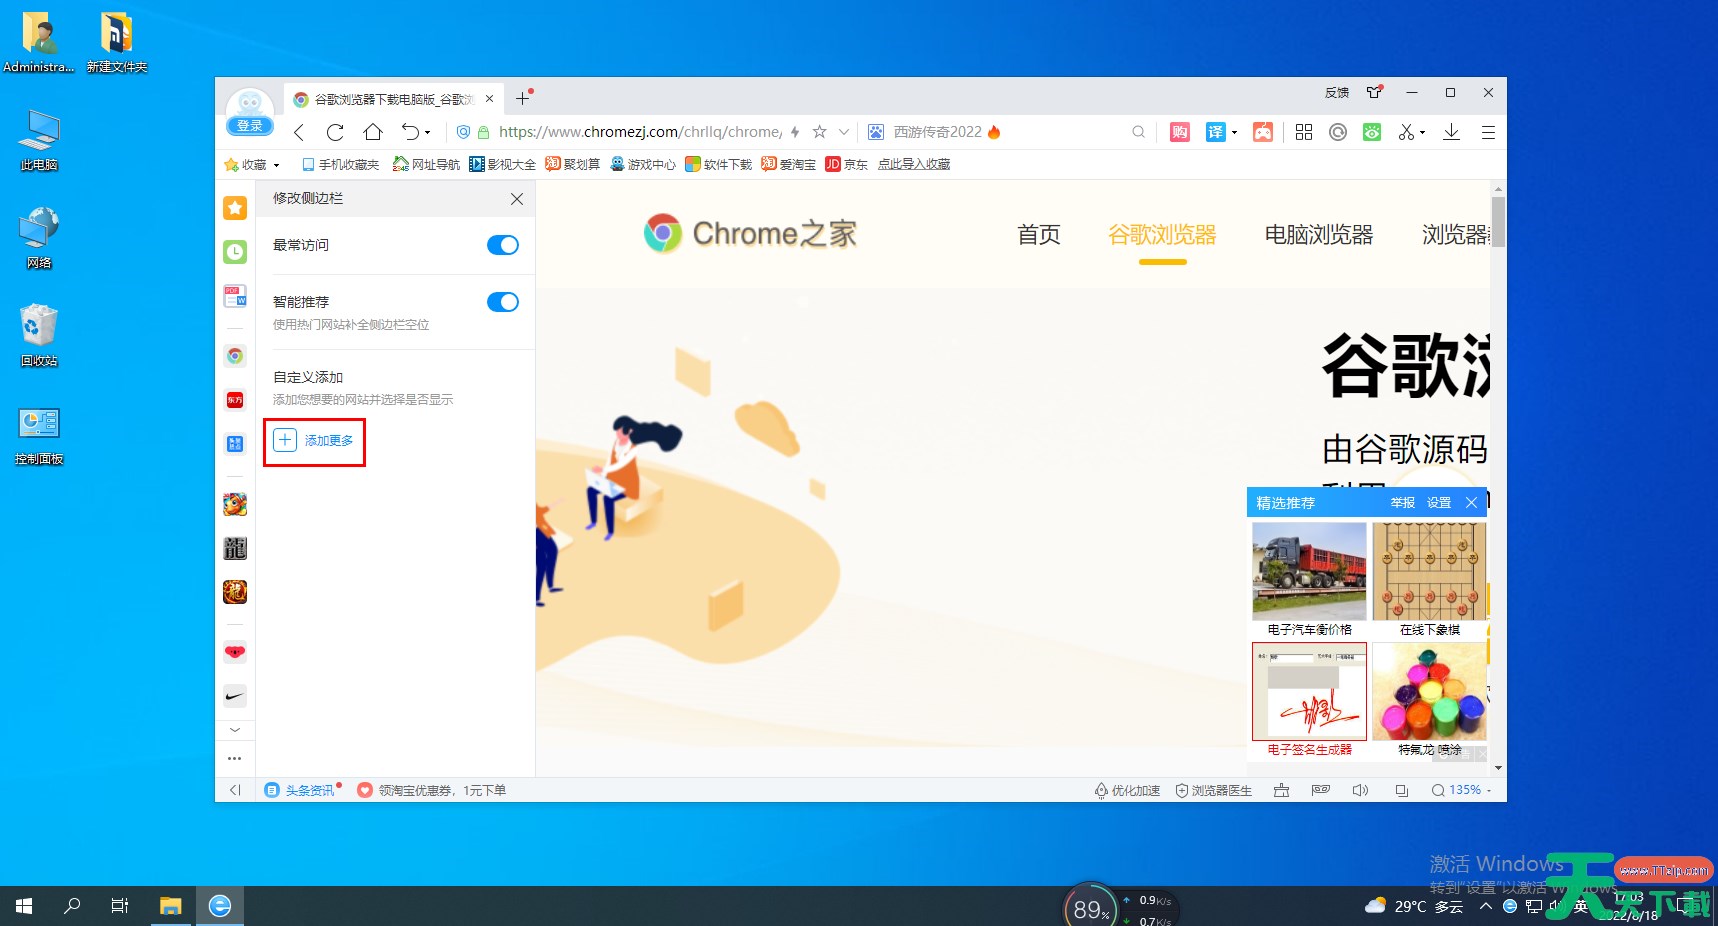The width and height of the screenshot is (1718, 926).
Task: Select the 电脑浏览器 navigation item
Action: pyautogui.click(x=1319, y=235)
